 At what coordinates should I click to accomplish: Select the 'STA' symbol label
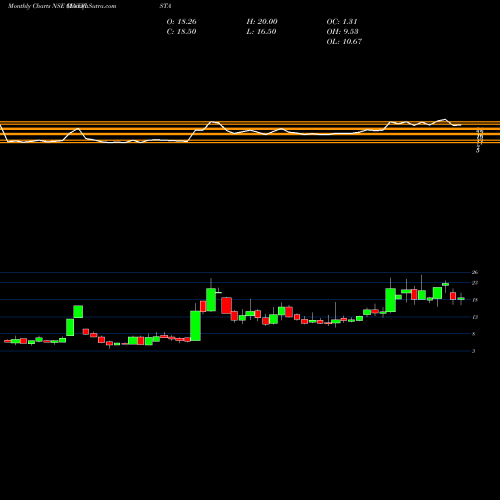coord(165,6)
